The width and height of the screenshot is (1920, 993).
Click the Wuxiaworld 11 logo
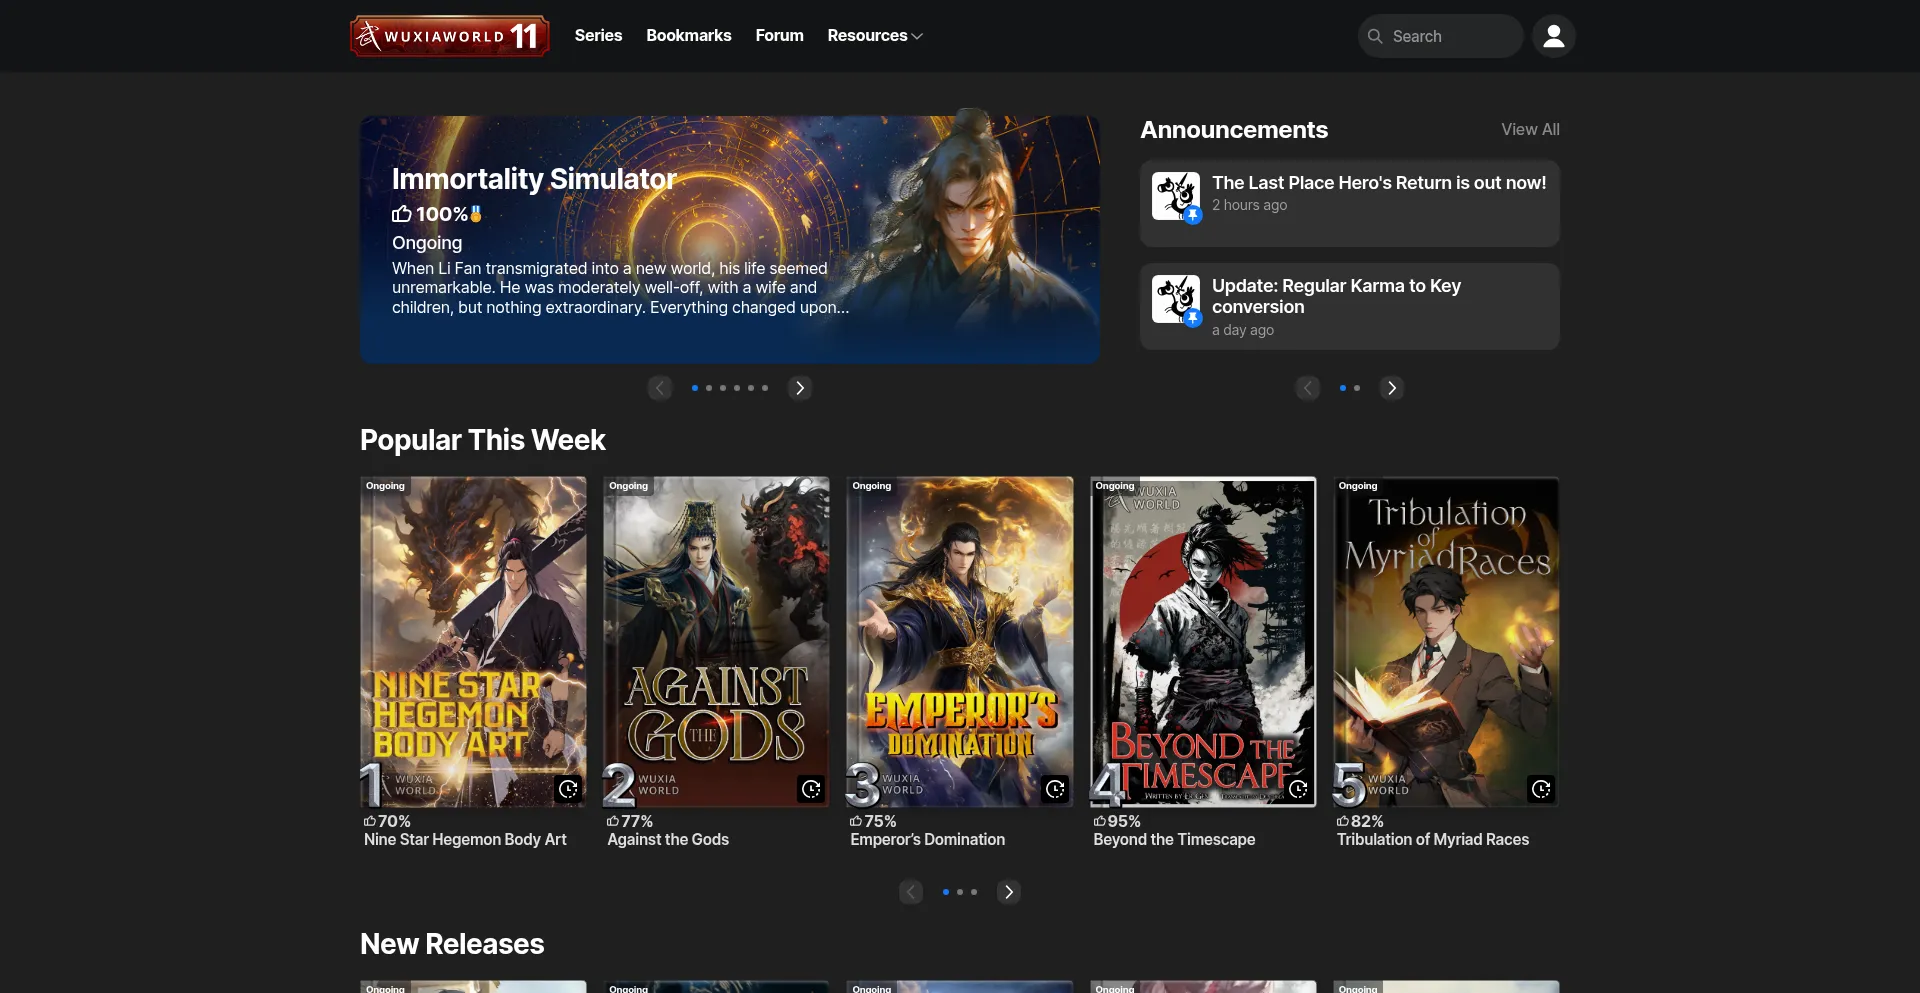449,36
